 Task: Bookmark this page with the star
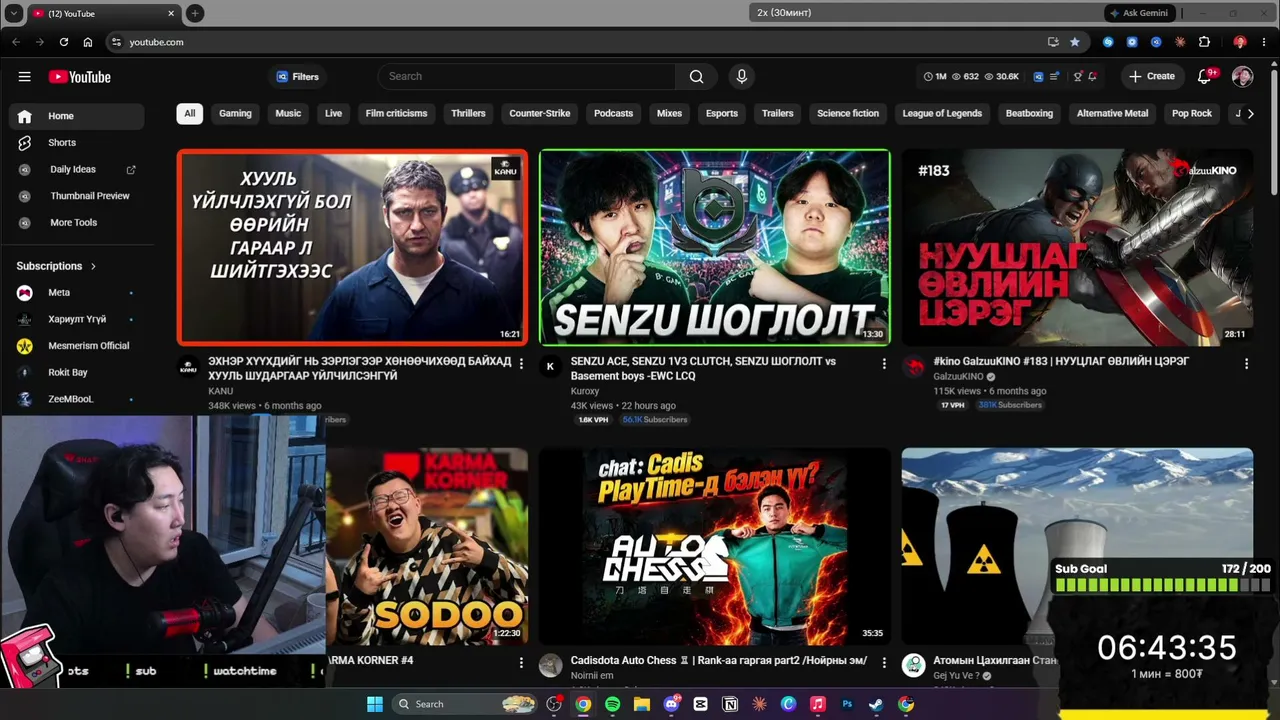click(x=1075, y=42)
